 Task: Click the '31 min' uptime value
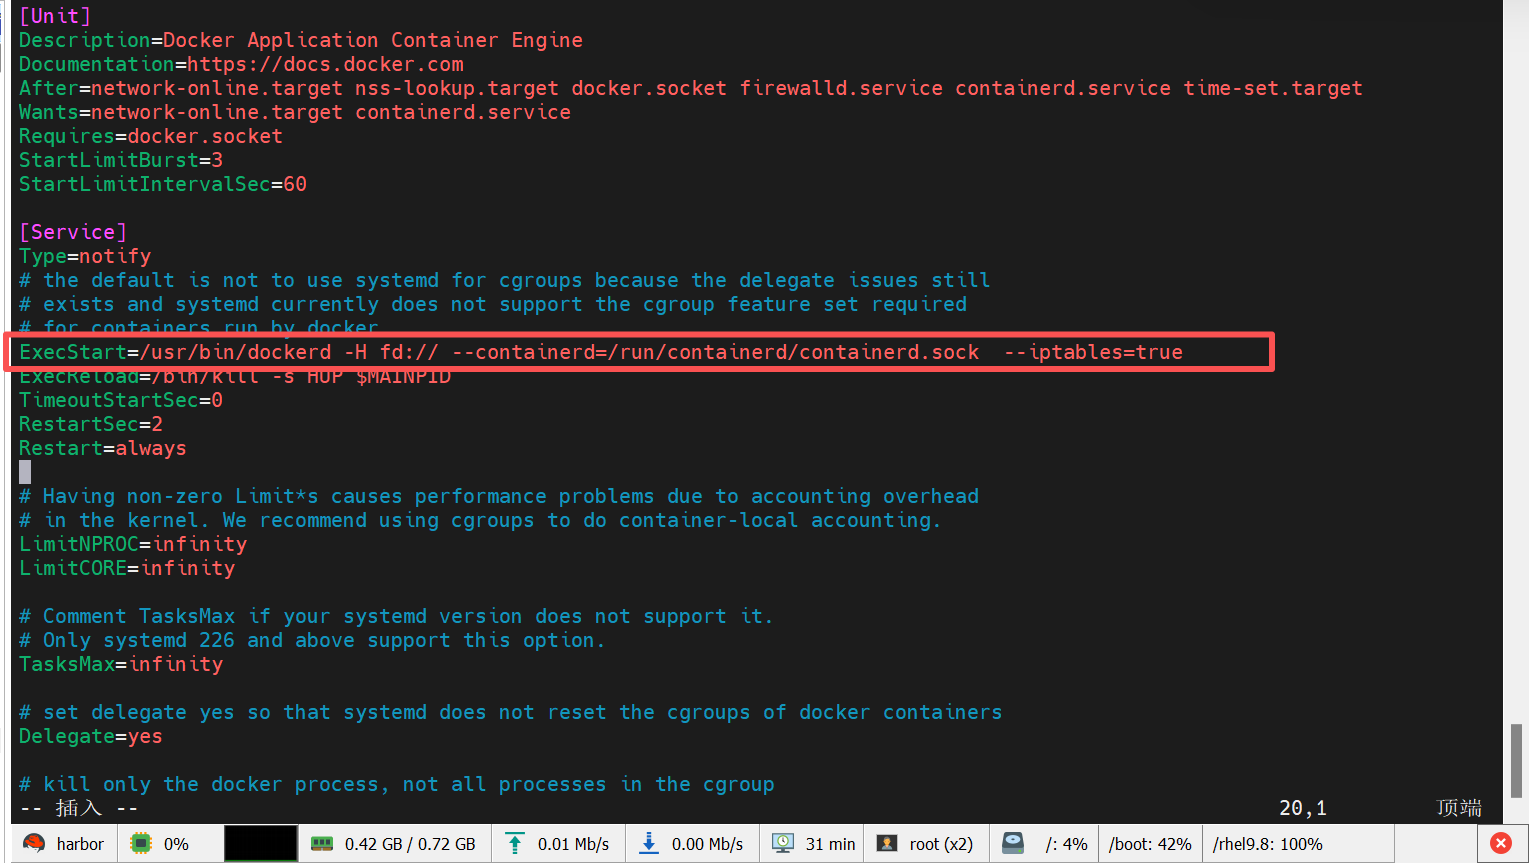point(830,844)
